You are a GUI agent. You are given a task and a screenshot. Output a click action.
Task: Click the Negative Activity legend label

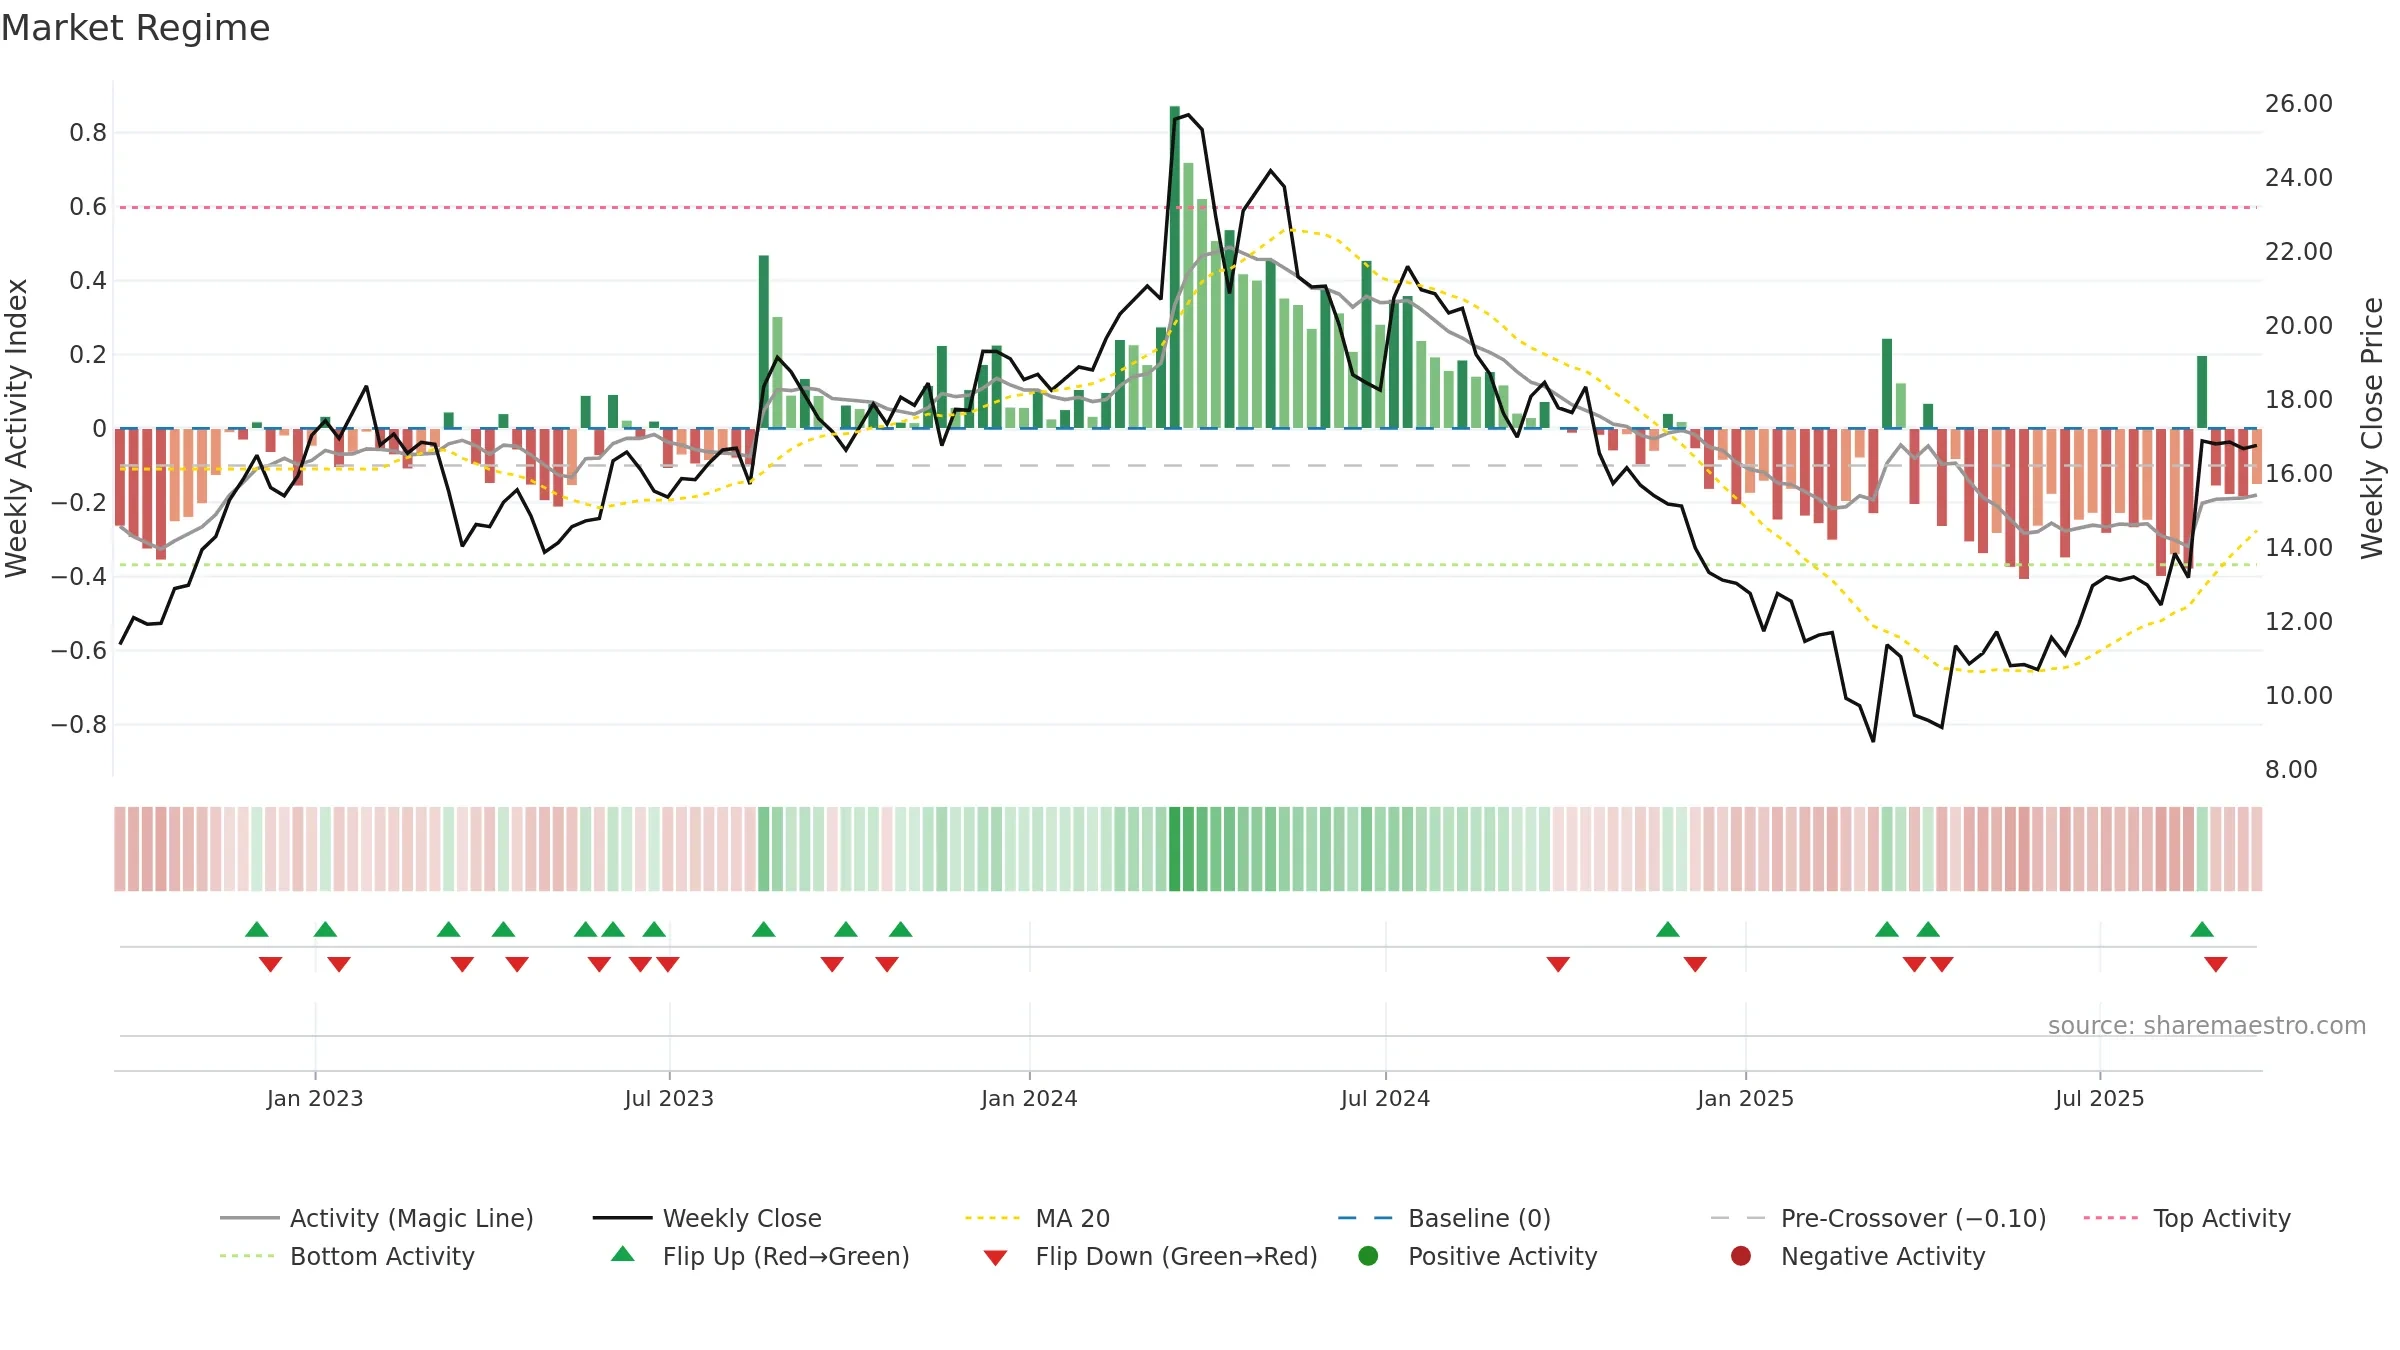(1883, 1256)
